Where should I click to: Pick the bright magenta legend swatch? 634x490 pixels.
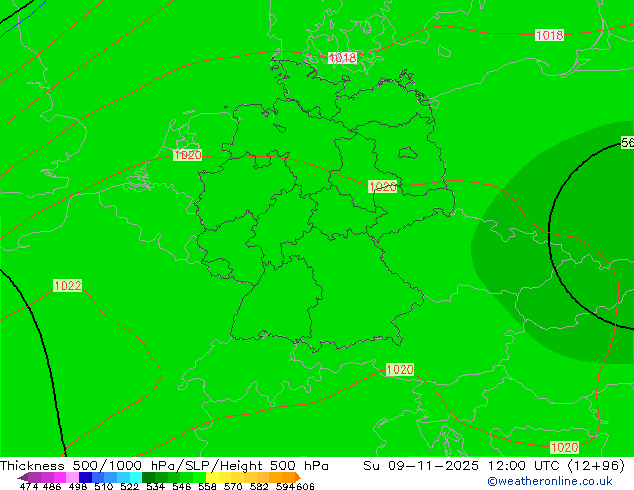click(59, 477)
